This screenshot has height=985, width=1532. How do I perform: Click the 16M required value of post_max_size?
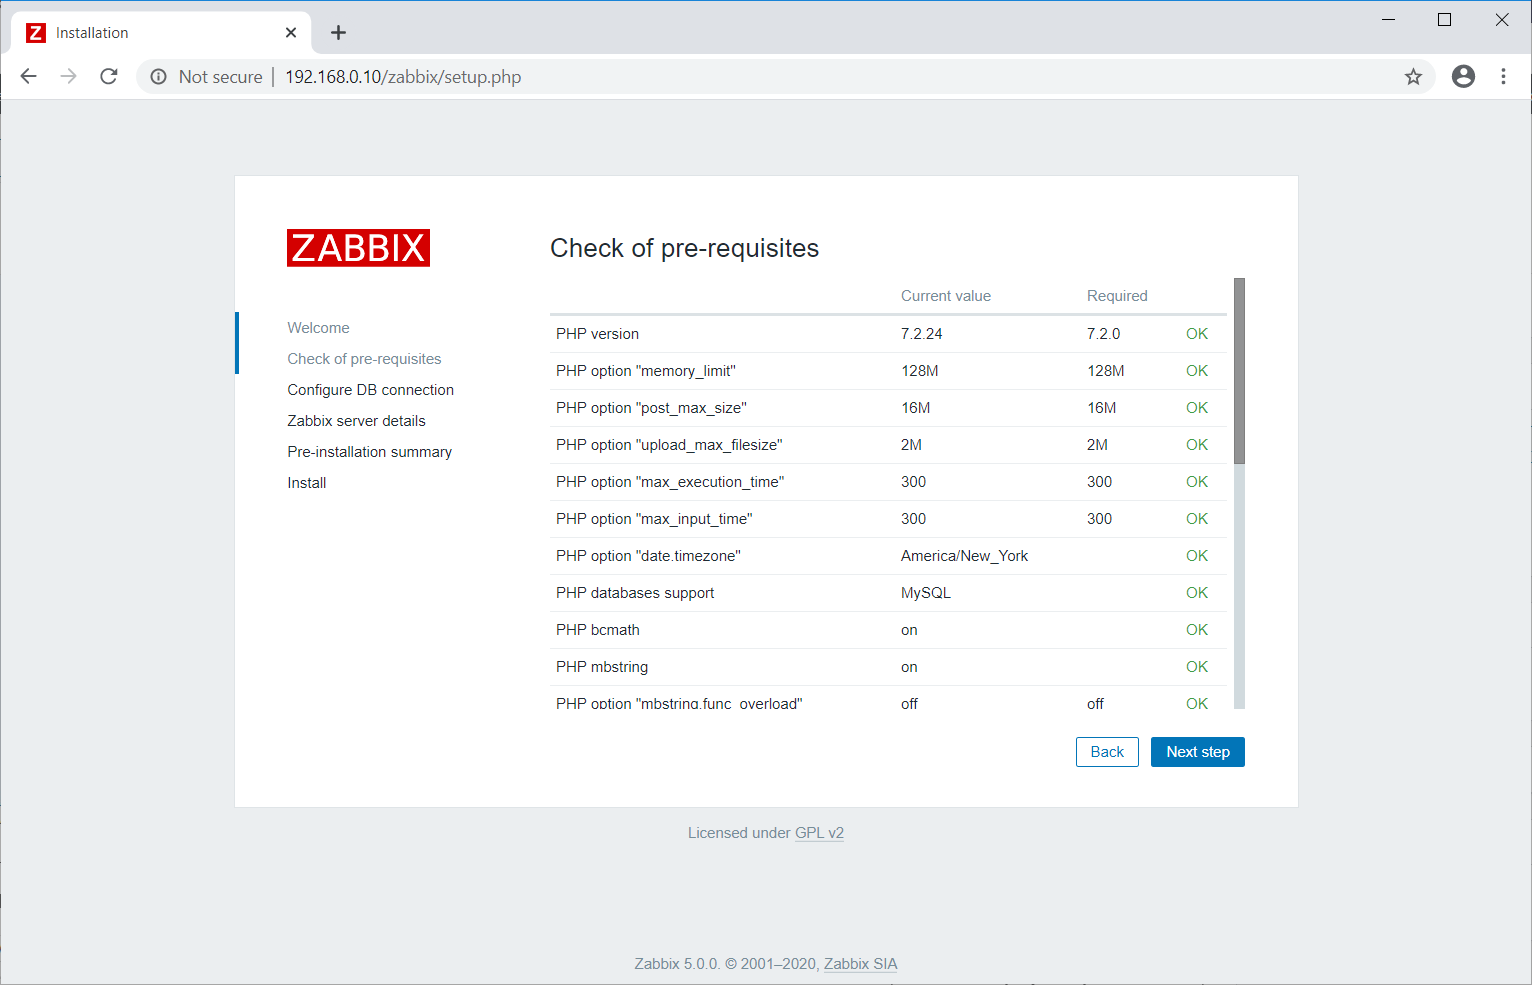tap(1101, 408)
